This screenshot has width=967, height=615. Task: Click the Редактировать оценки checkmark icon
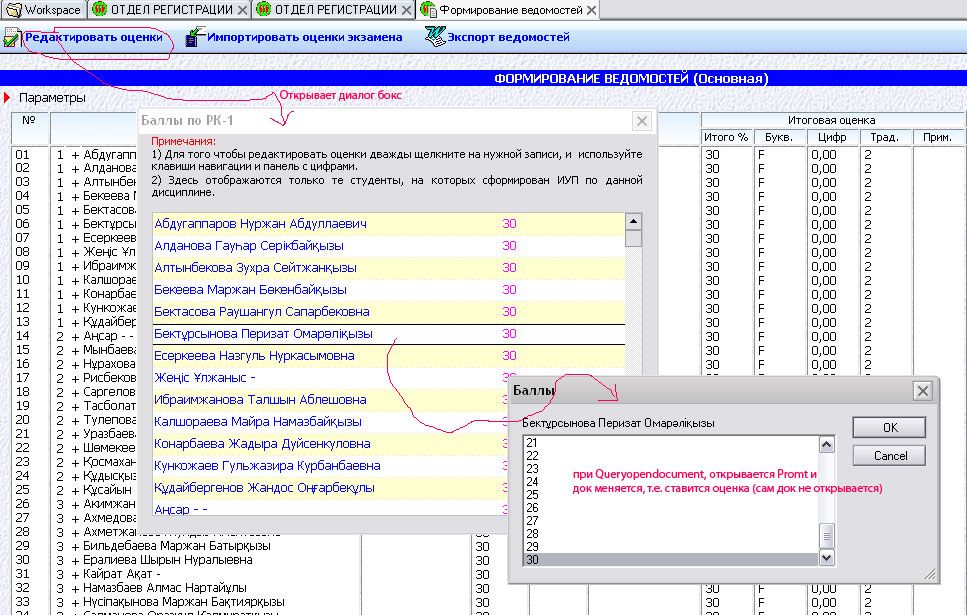point(12,38)
